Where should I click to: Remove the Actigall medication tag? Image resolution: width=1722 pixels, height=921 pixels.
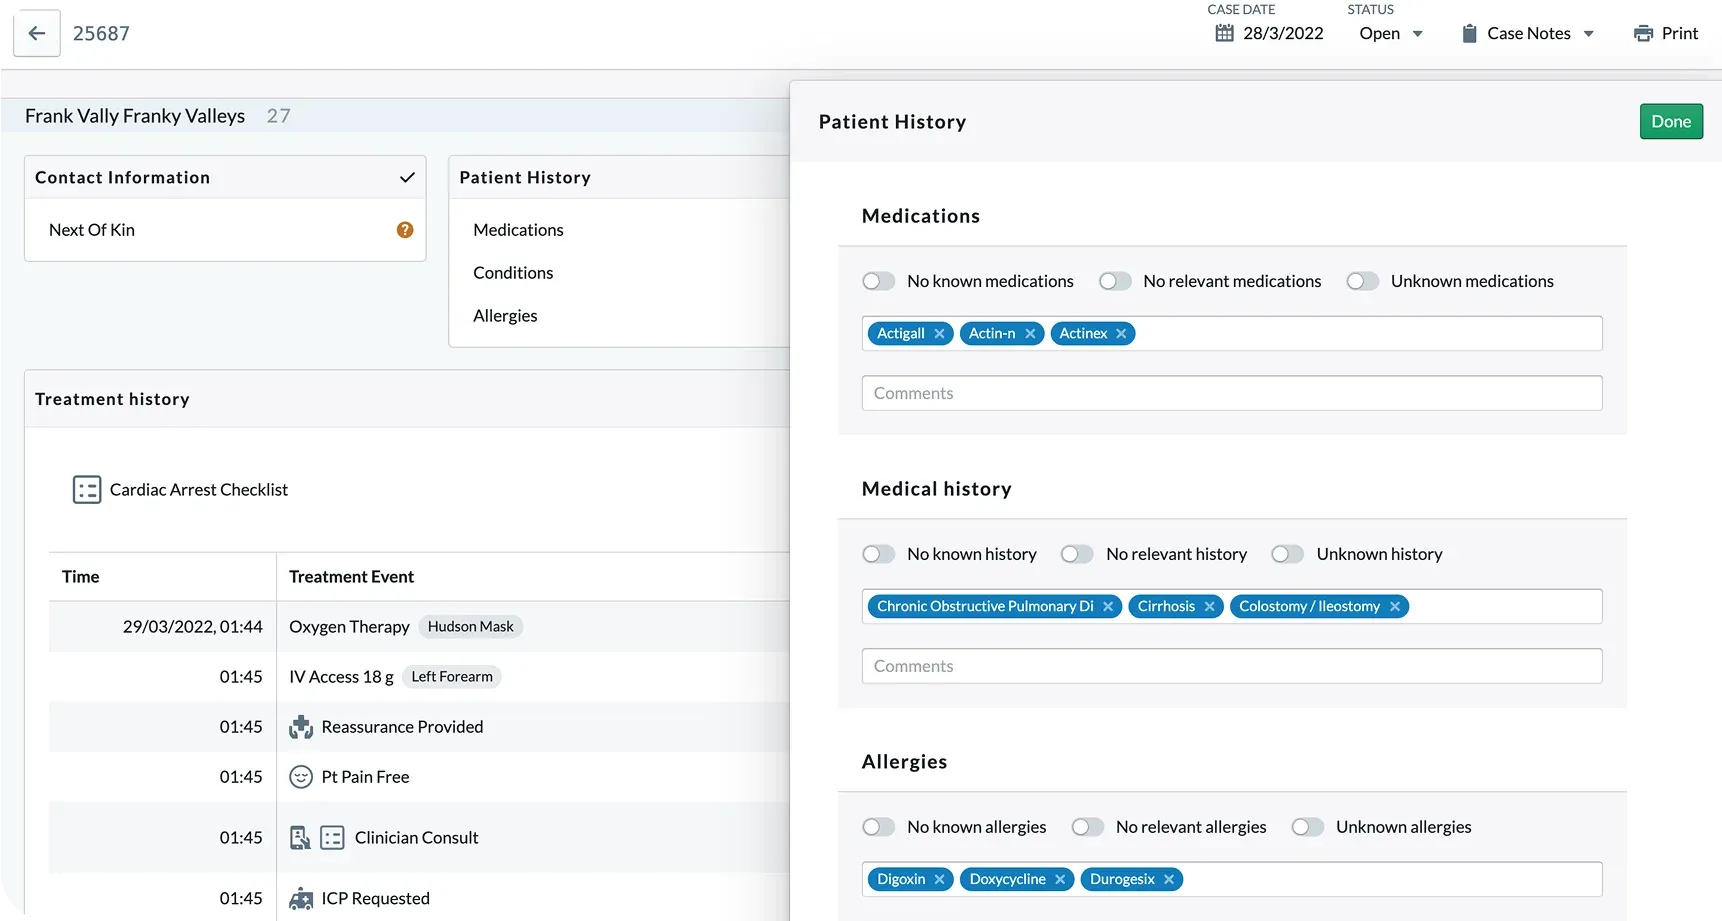[939, 334]
